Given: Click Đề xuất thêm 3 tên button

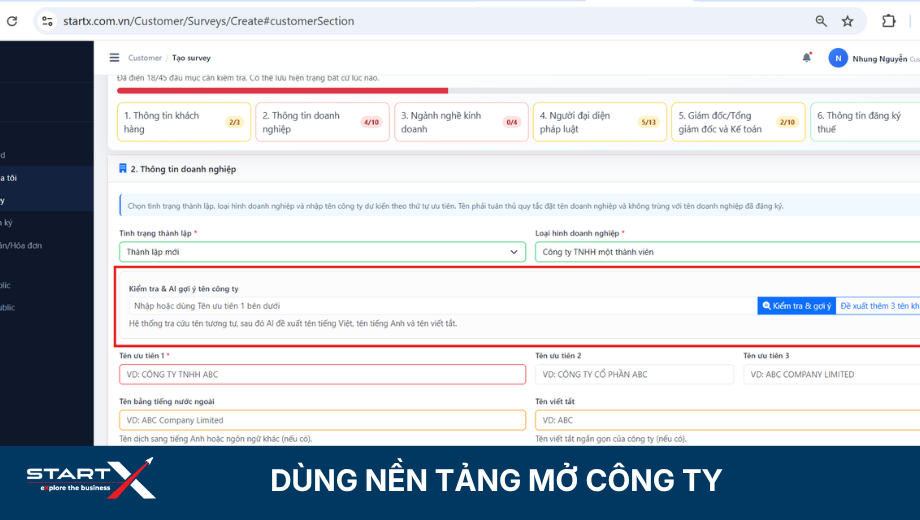Looking at the screenshot, I should [x=878, y=306].
